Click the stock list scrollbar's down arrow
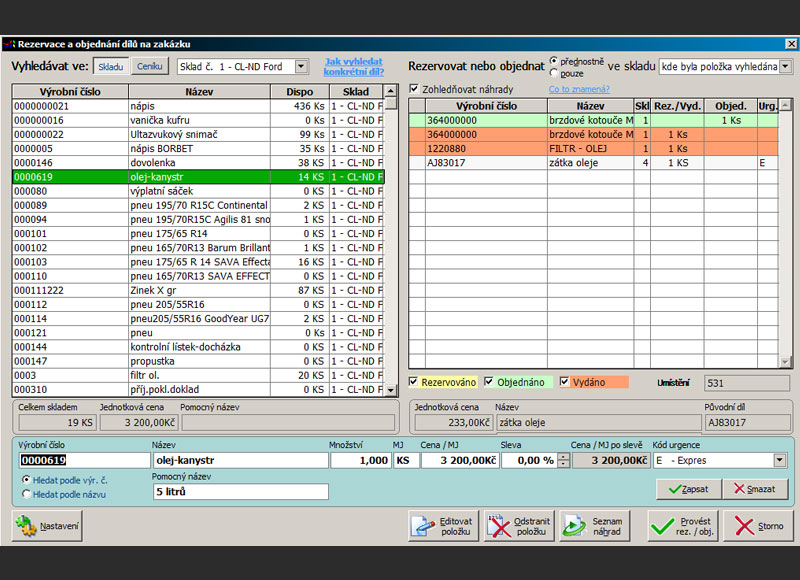Viewport: 800px width, 580px height. (390, 390)
